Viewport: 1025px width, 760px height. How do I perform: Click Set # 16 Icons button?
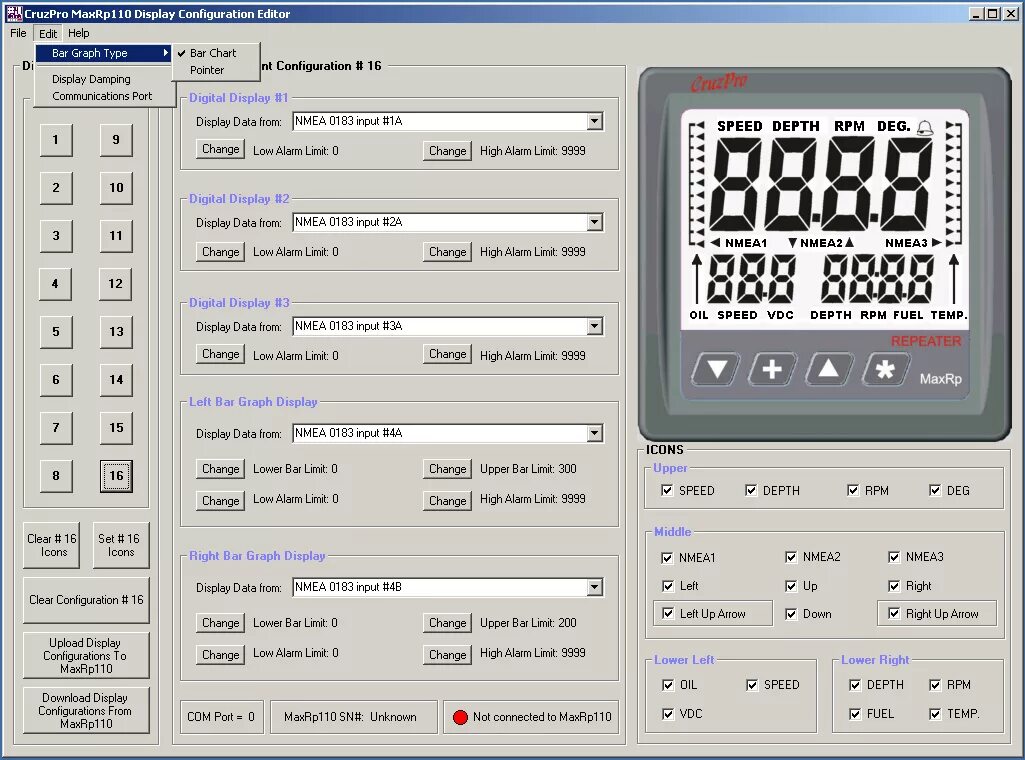click(120, 545)
